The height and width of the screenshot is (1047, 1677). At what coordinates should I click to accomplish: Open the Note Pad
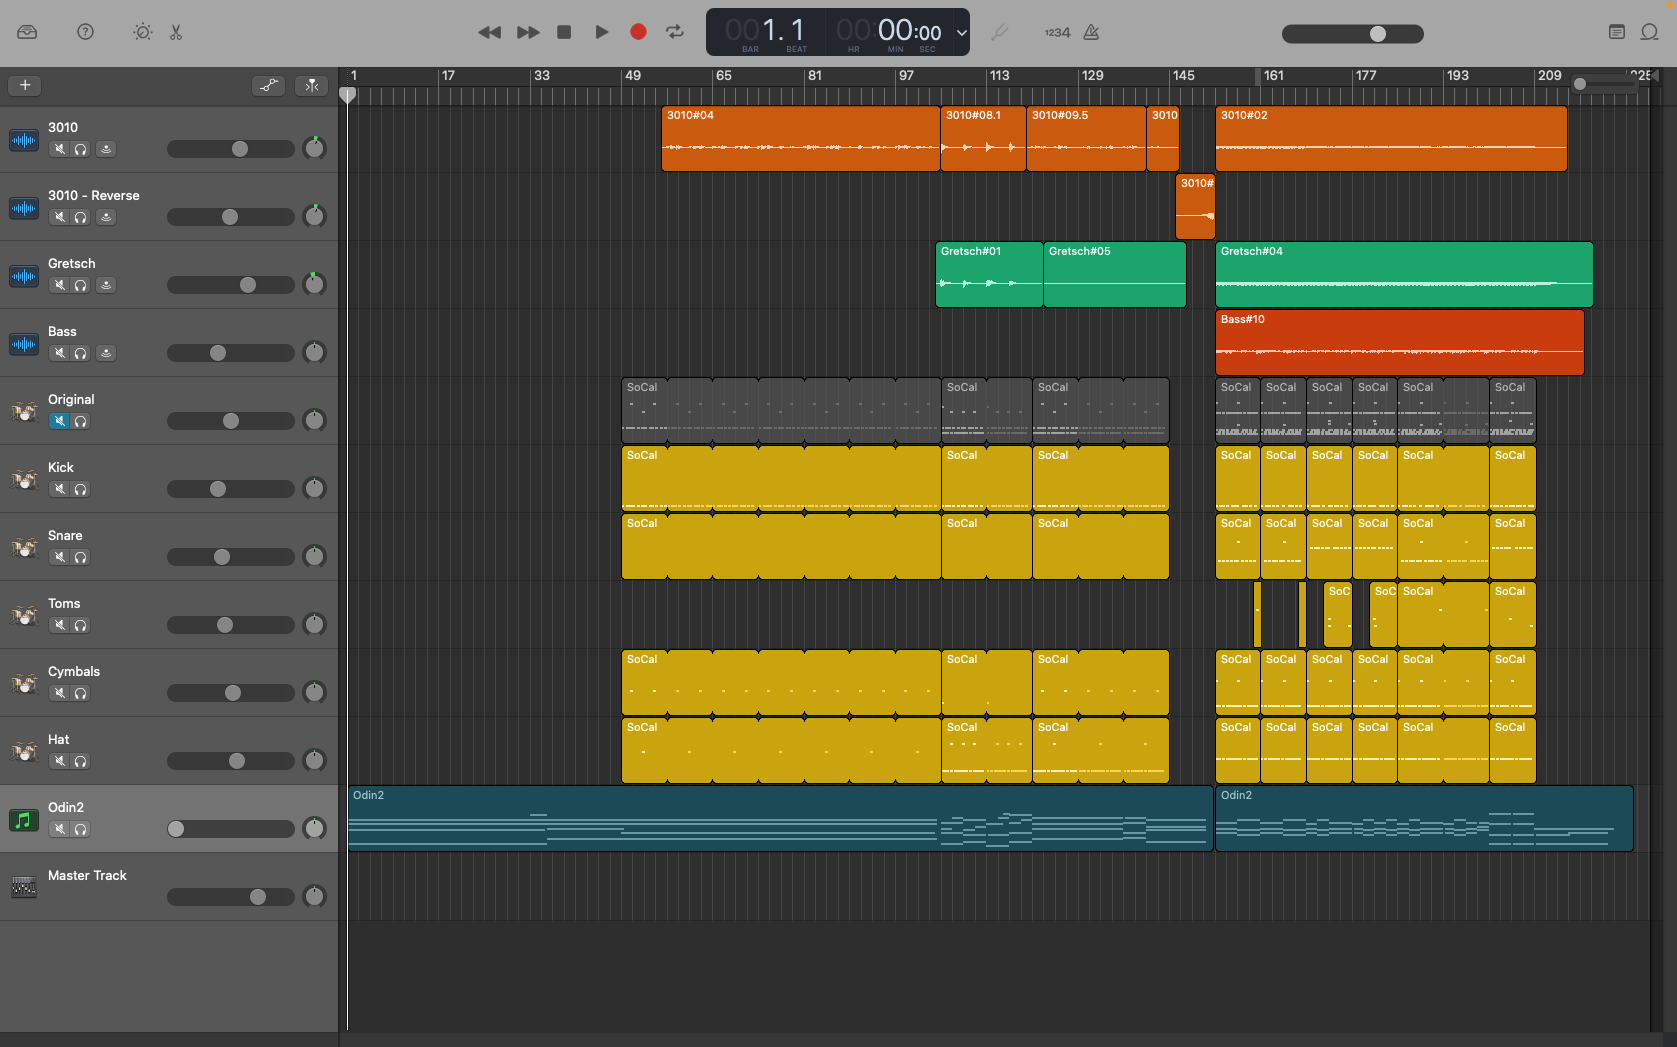1616,32
